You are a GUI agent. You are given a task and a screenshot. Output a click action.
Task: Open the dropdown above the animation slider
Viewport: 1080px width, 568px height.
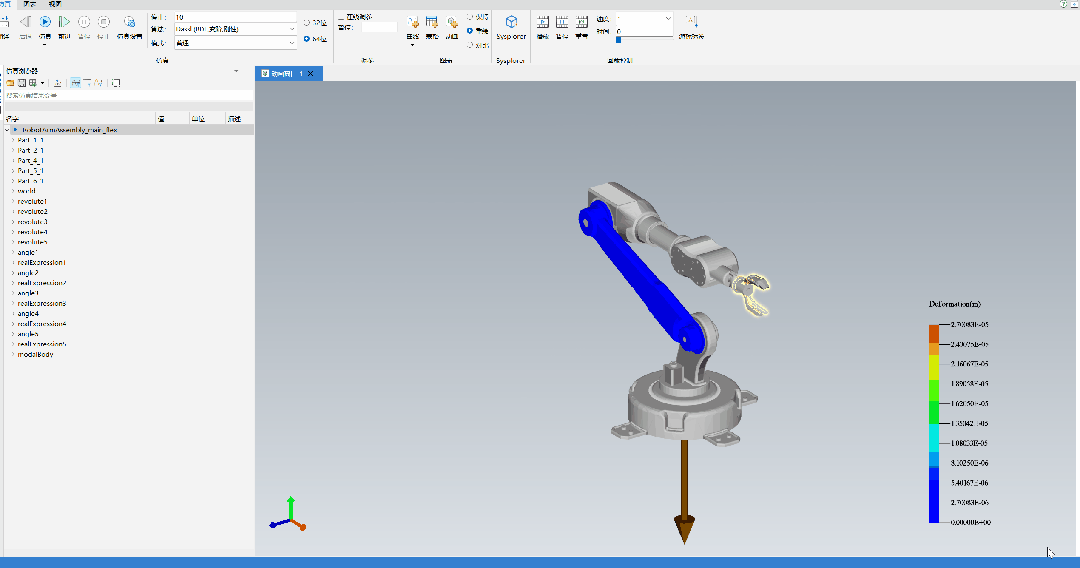pos(644,18)
